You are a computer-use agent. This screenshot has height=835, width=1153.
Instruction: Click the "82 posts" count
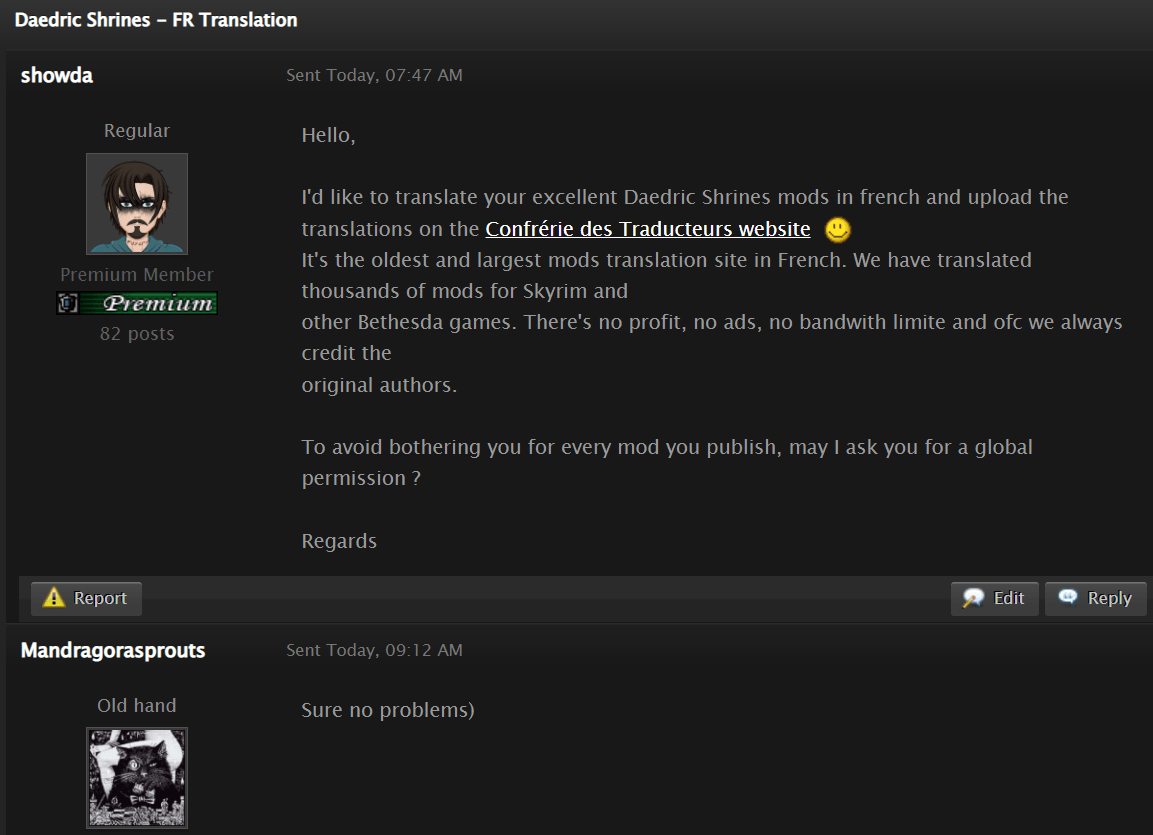pyautogui.click(x=137, y=334)
